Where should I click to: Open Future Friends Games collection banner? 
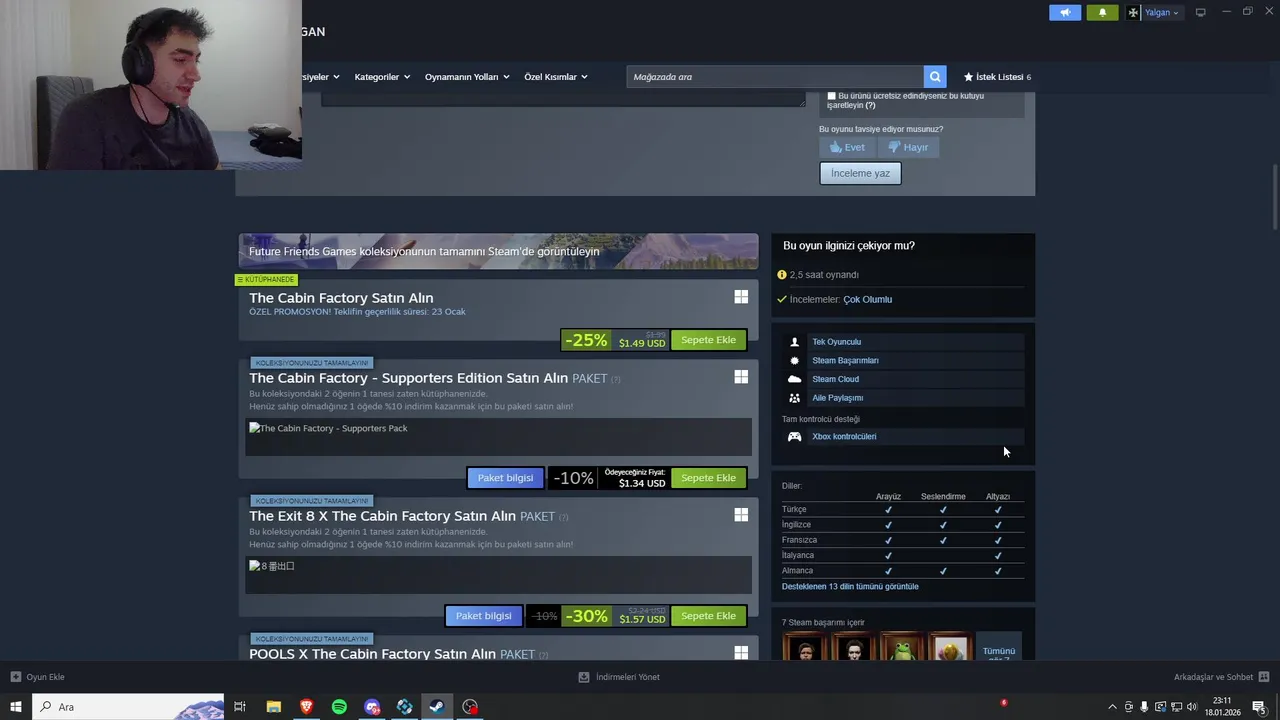[498, 251]
